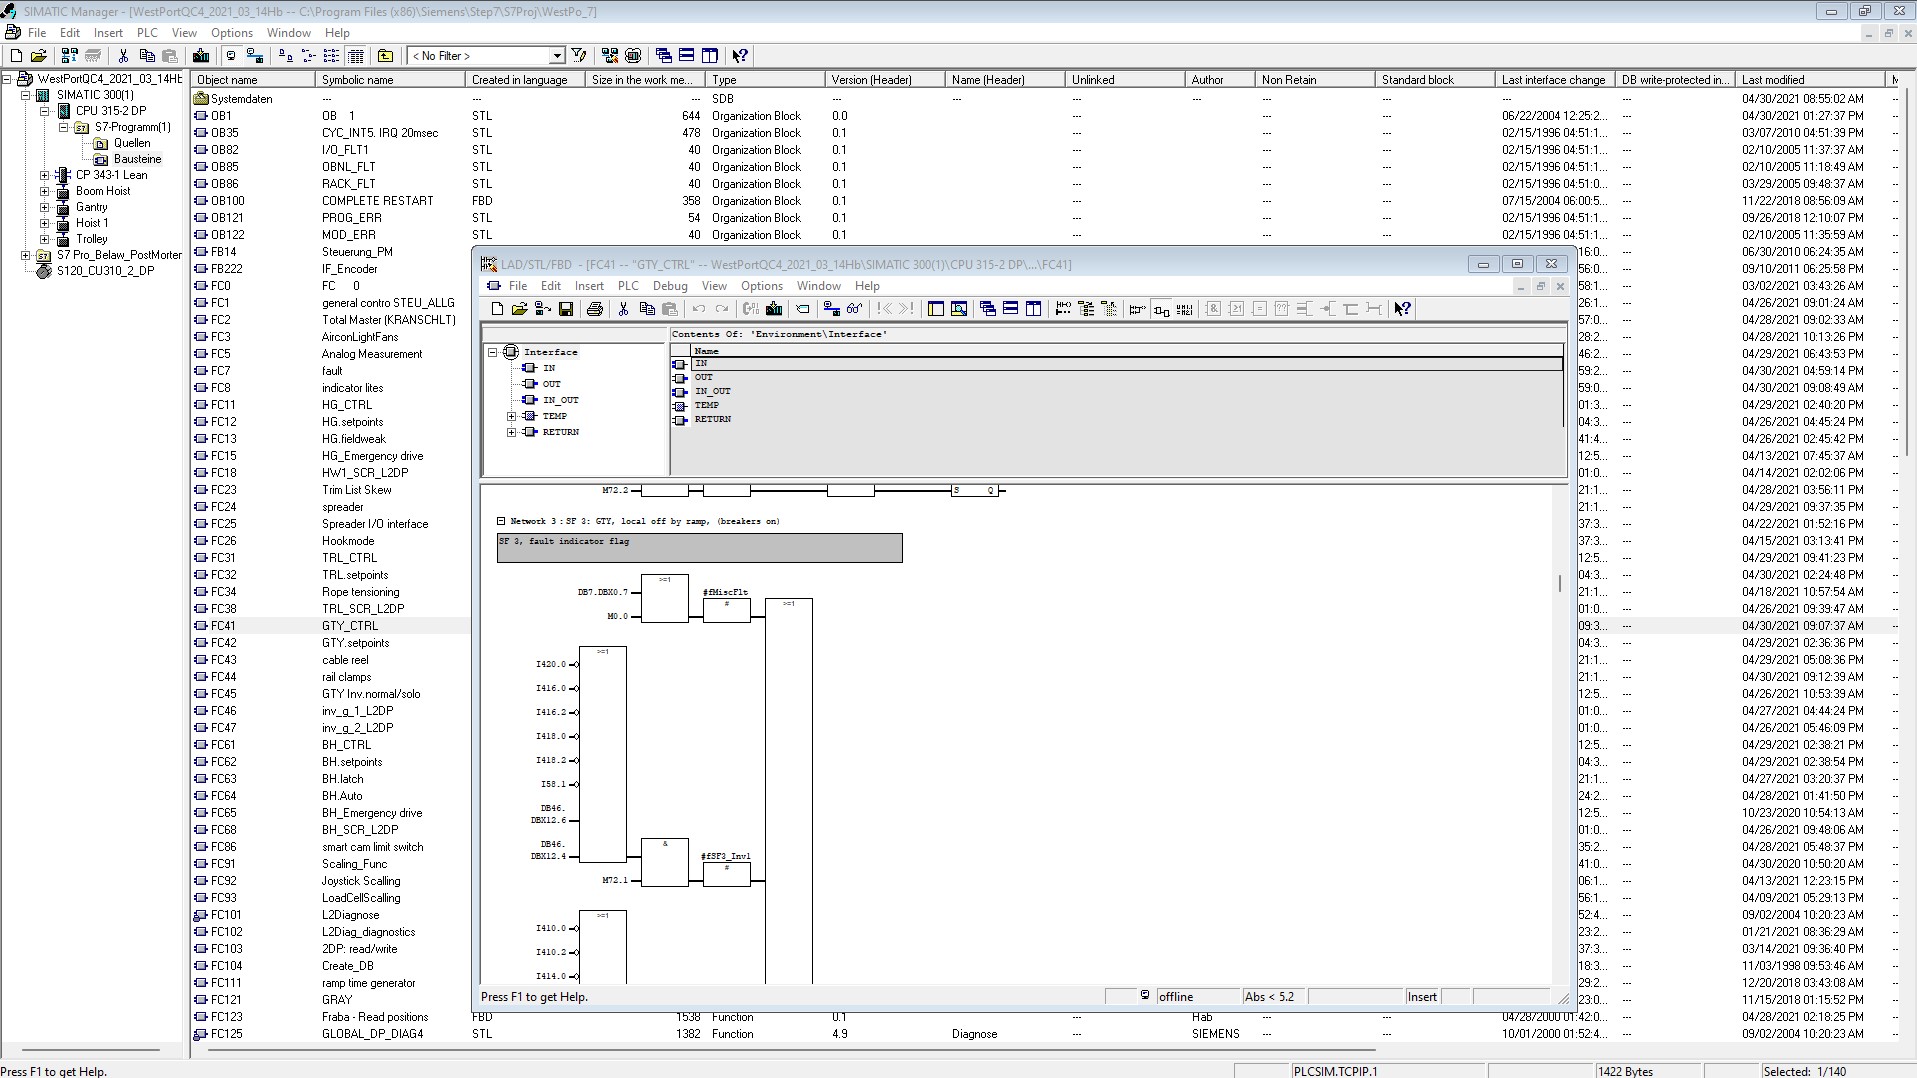Open the No Filter dropdown
Screen dimensions: 1917x1078
(x=557, y=56)
